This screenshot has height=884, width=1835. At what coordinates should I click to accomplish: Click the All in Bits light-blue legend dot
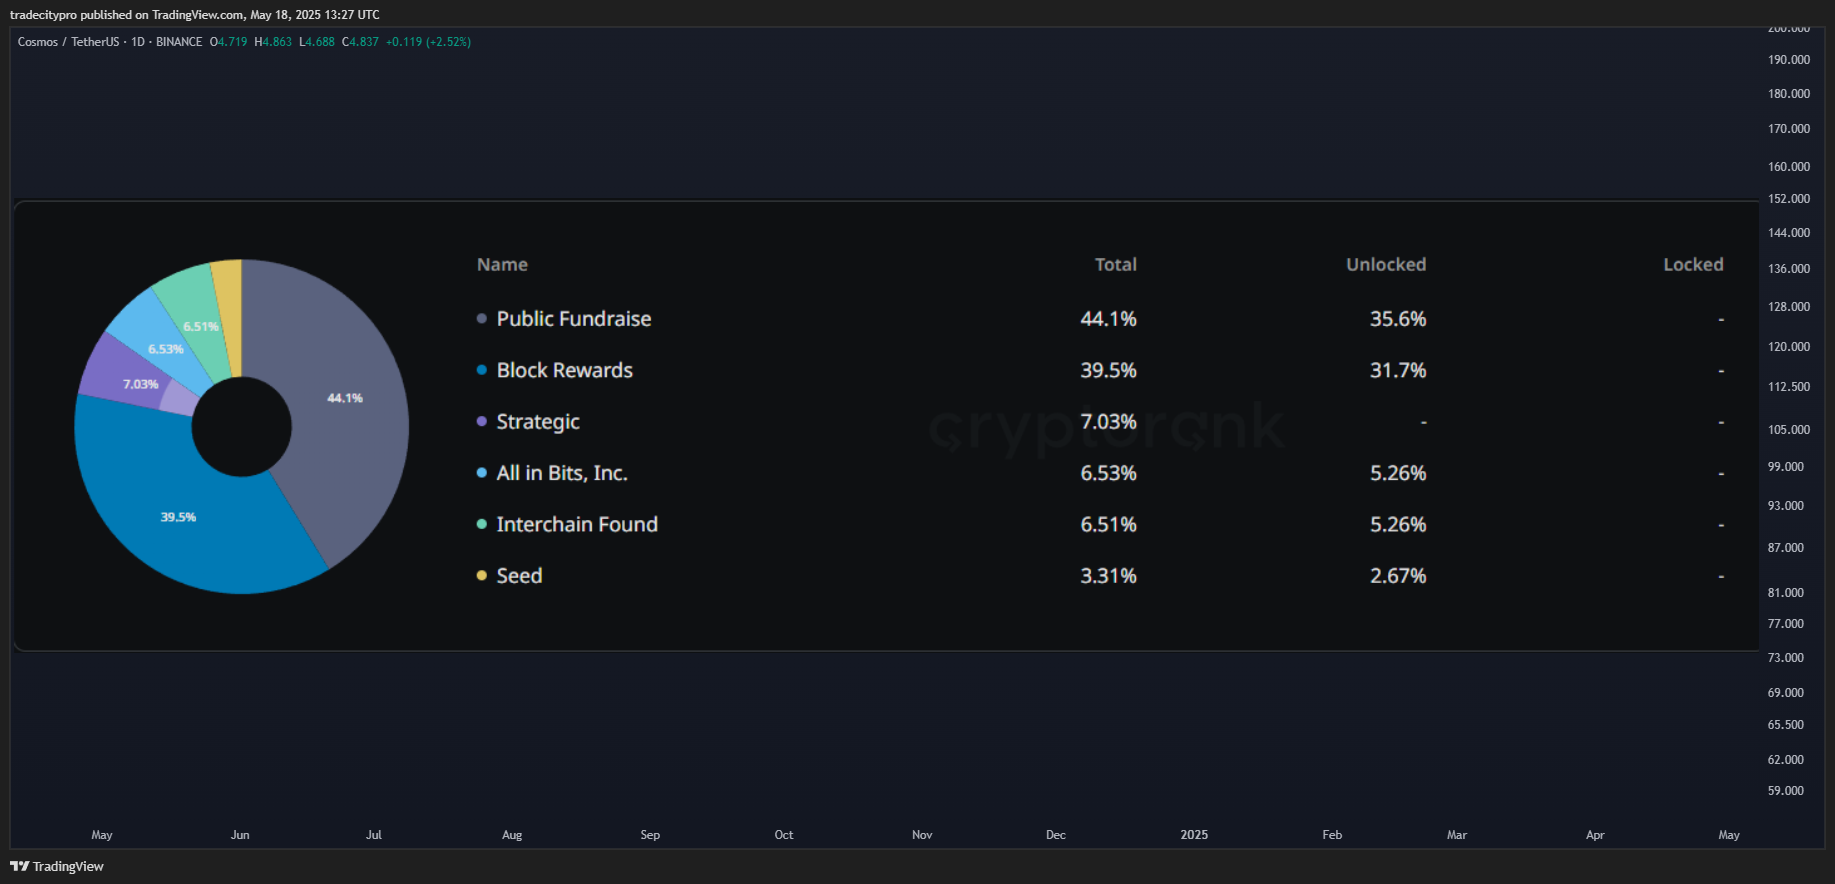click(482, 473)
